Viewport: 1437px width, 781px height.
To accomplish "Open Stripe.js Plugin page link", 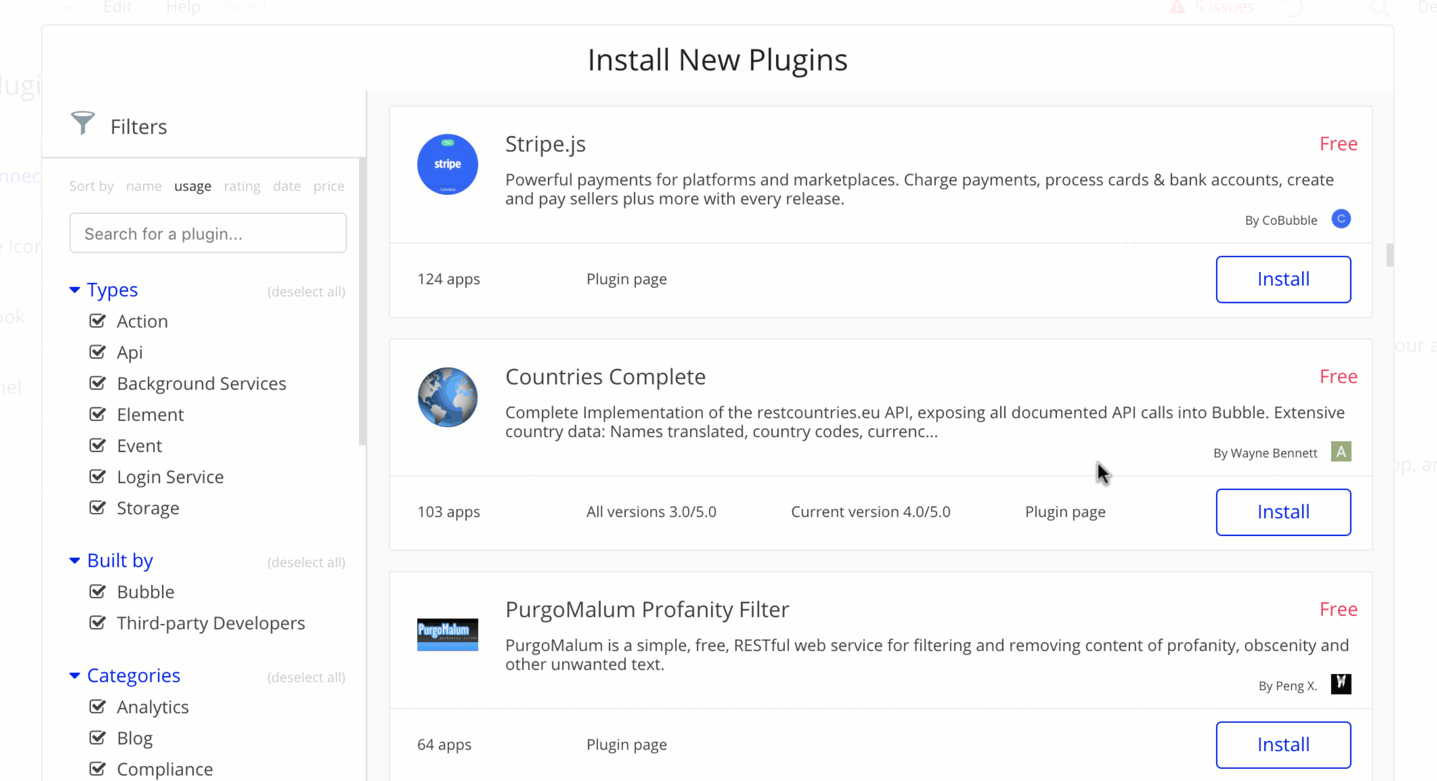I will [626, 279].
